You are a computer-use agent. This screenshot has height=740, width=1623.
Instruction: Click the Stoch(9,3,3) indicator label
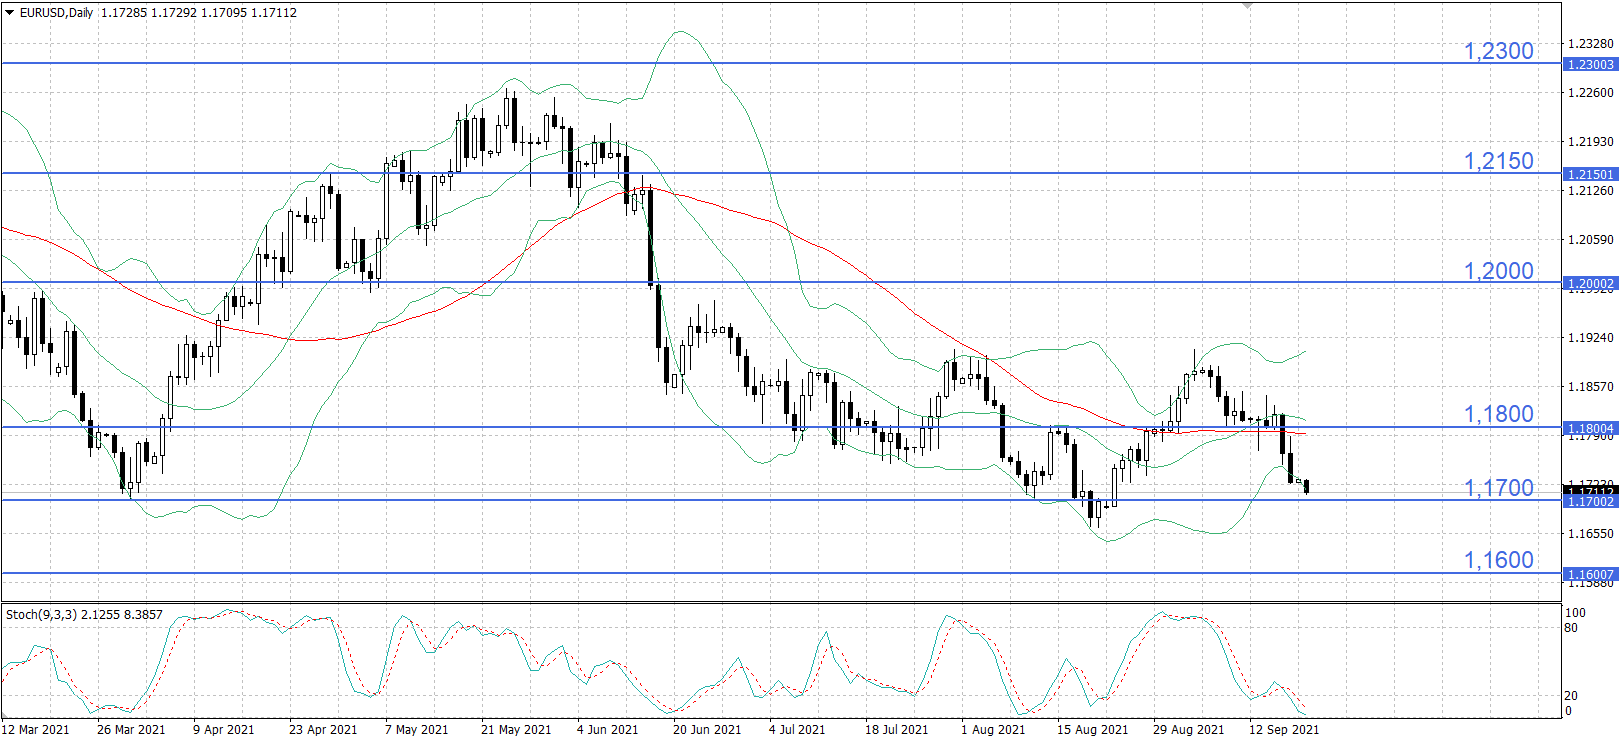(84, 615)
